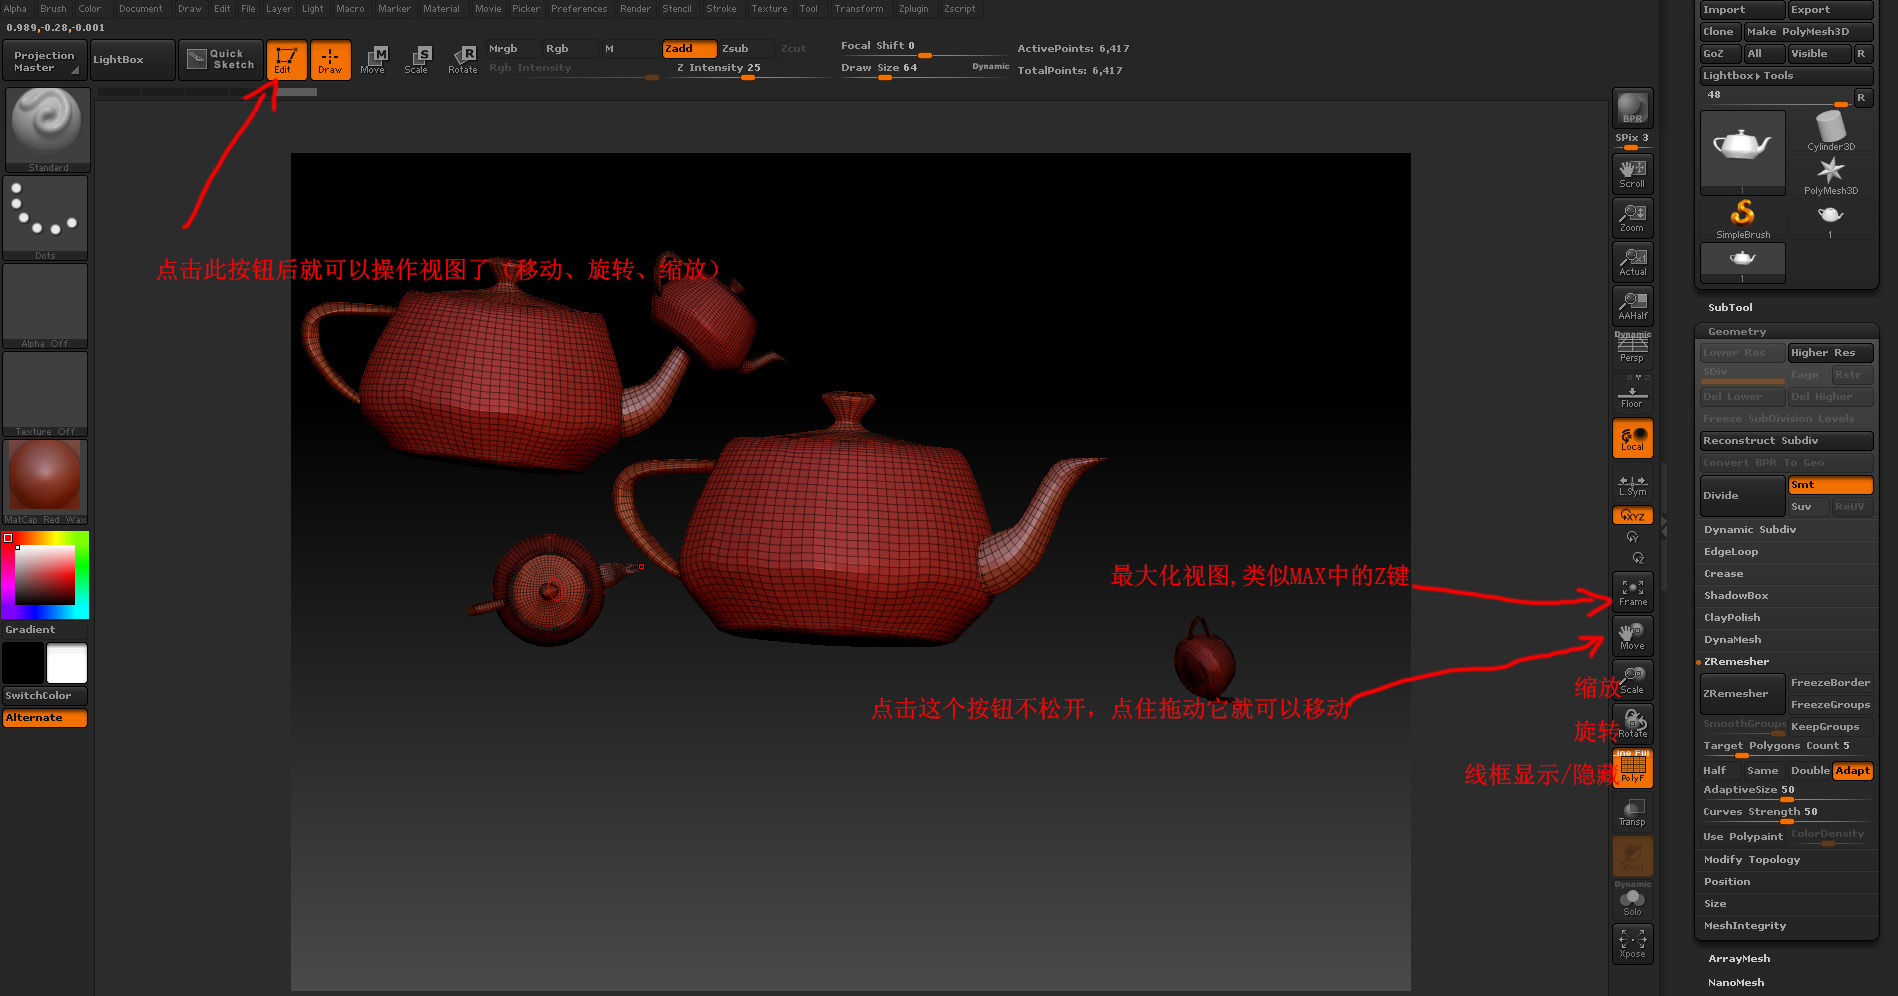Viewport: 1898px width, 996px height.
Task: Set canvas to Actual size
Action: (1632, 261)
